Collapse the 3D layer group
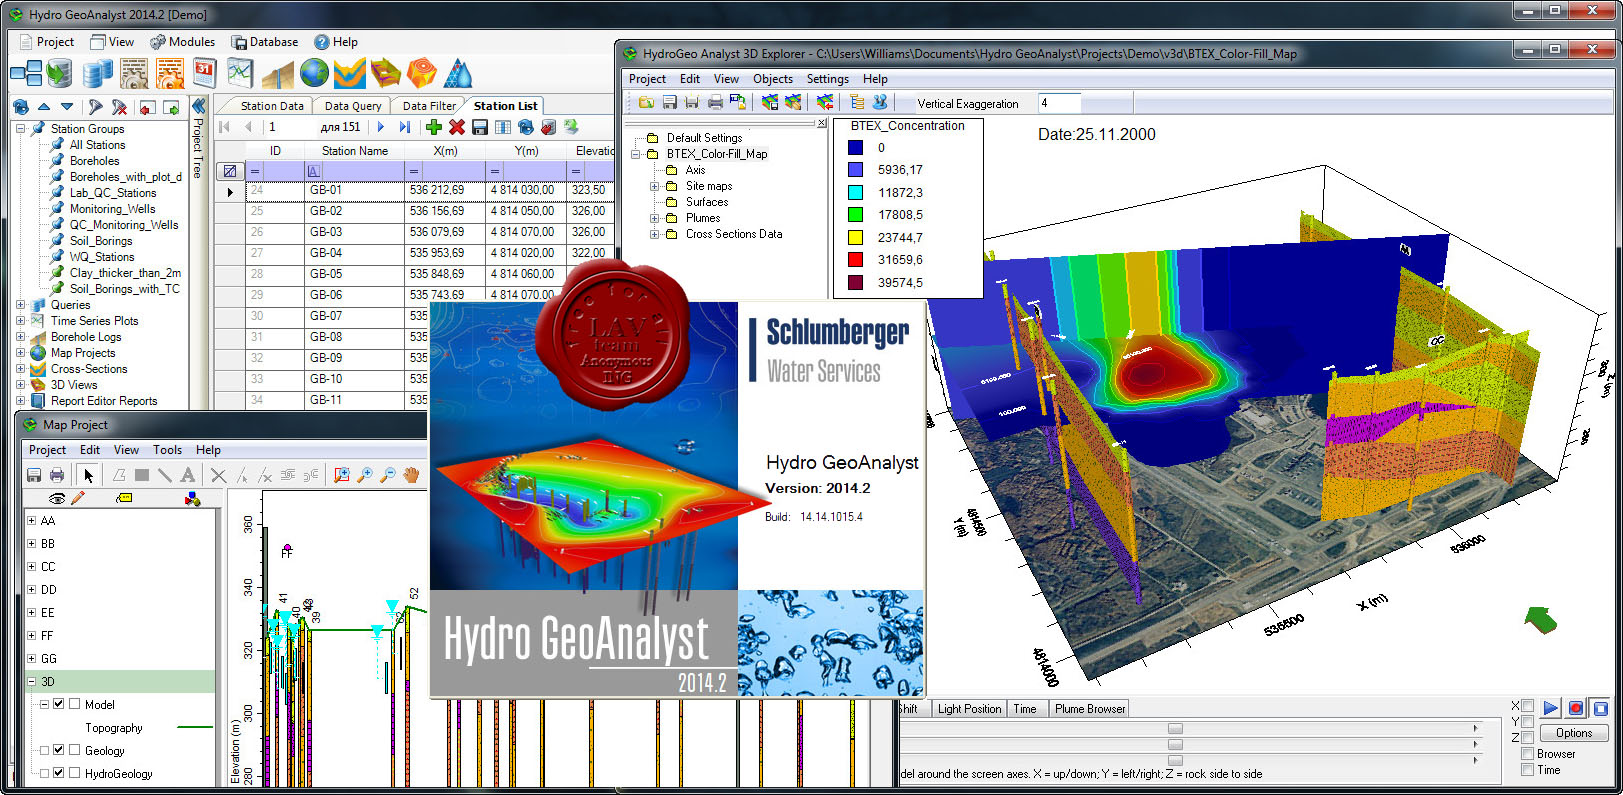Screen dimensions: 1623x795 point(31,681)
